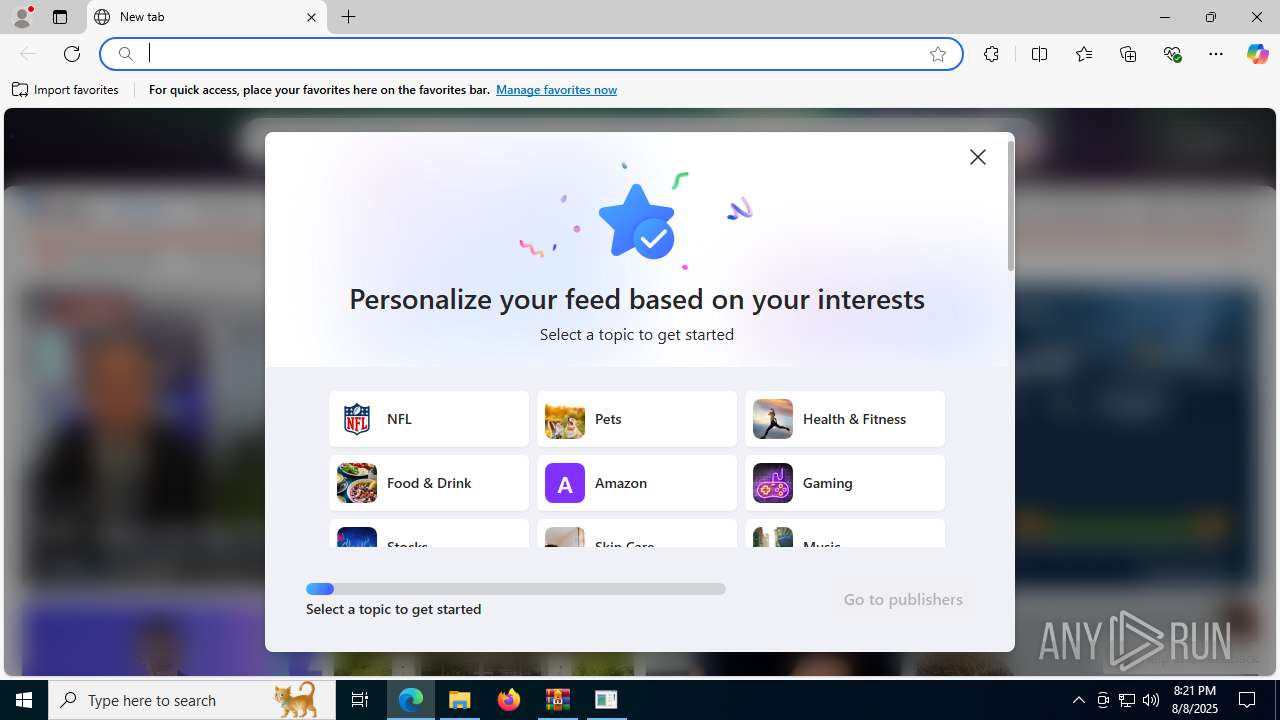Open the profile icon in title bar
The image size is (1280, 720).
click(22, 17)
